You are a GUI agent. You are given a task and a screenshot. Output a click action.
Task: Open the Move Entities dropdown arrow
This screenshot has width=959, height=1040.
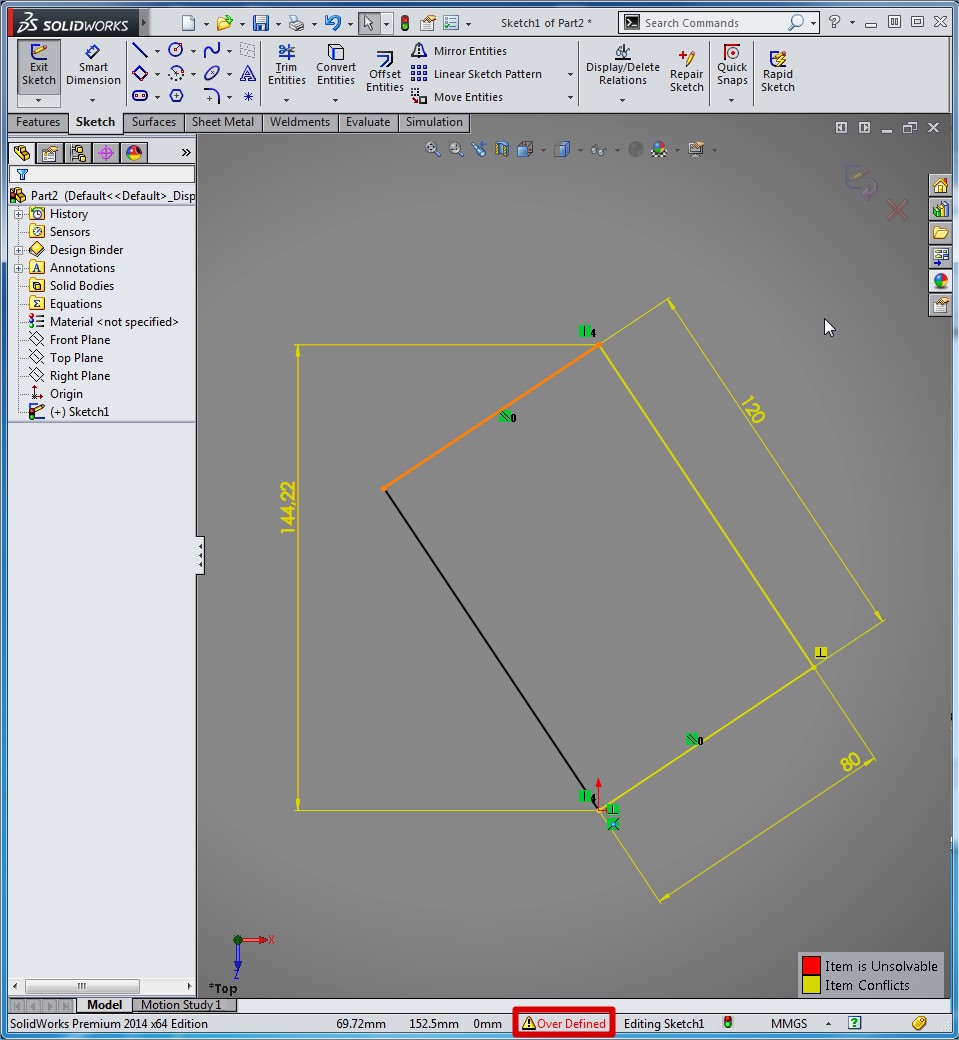pyautogui.click(x=570, y=98)
